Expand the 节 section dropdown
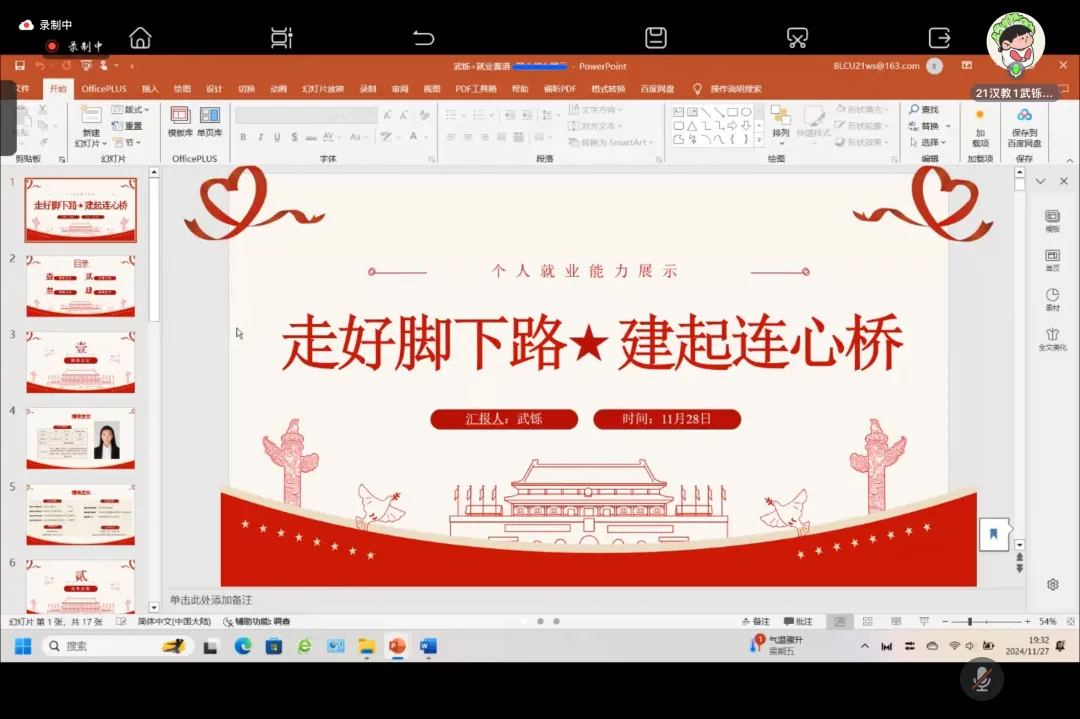Image resolution: width=1080 pixels, height=719 pixels. 124,142
